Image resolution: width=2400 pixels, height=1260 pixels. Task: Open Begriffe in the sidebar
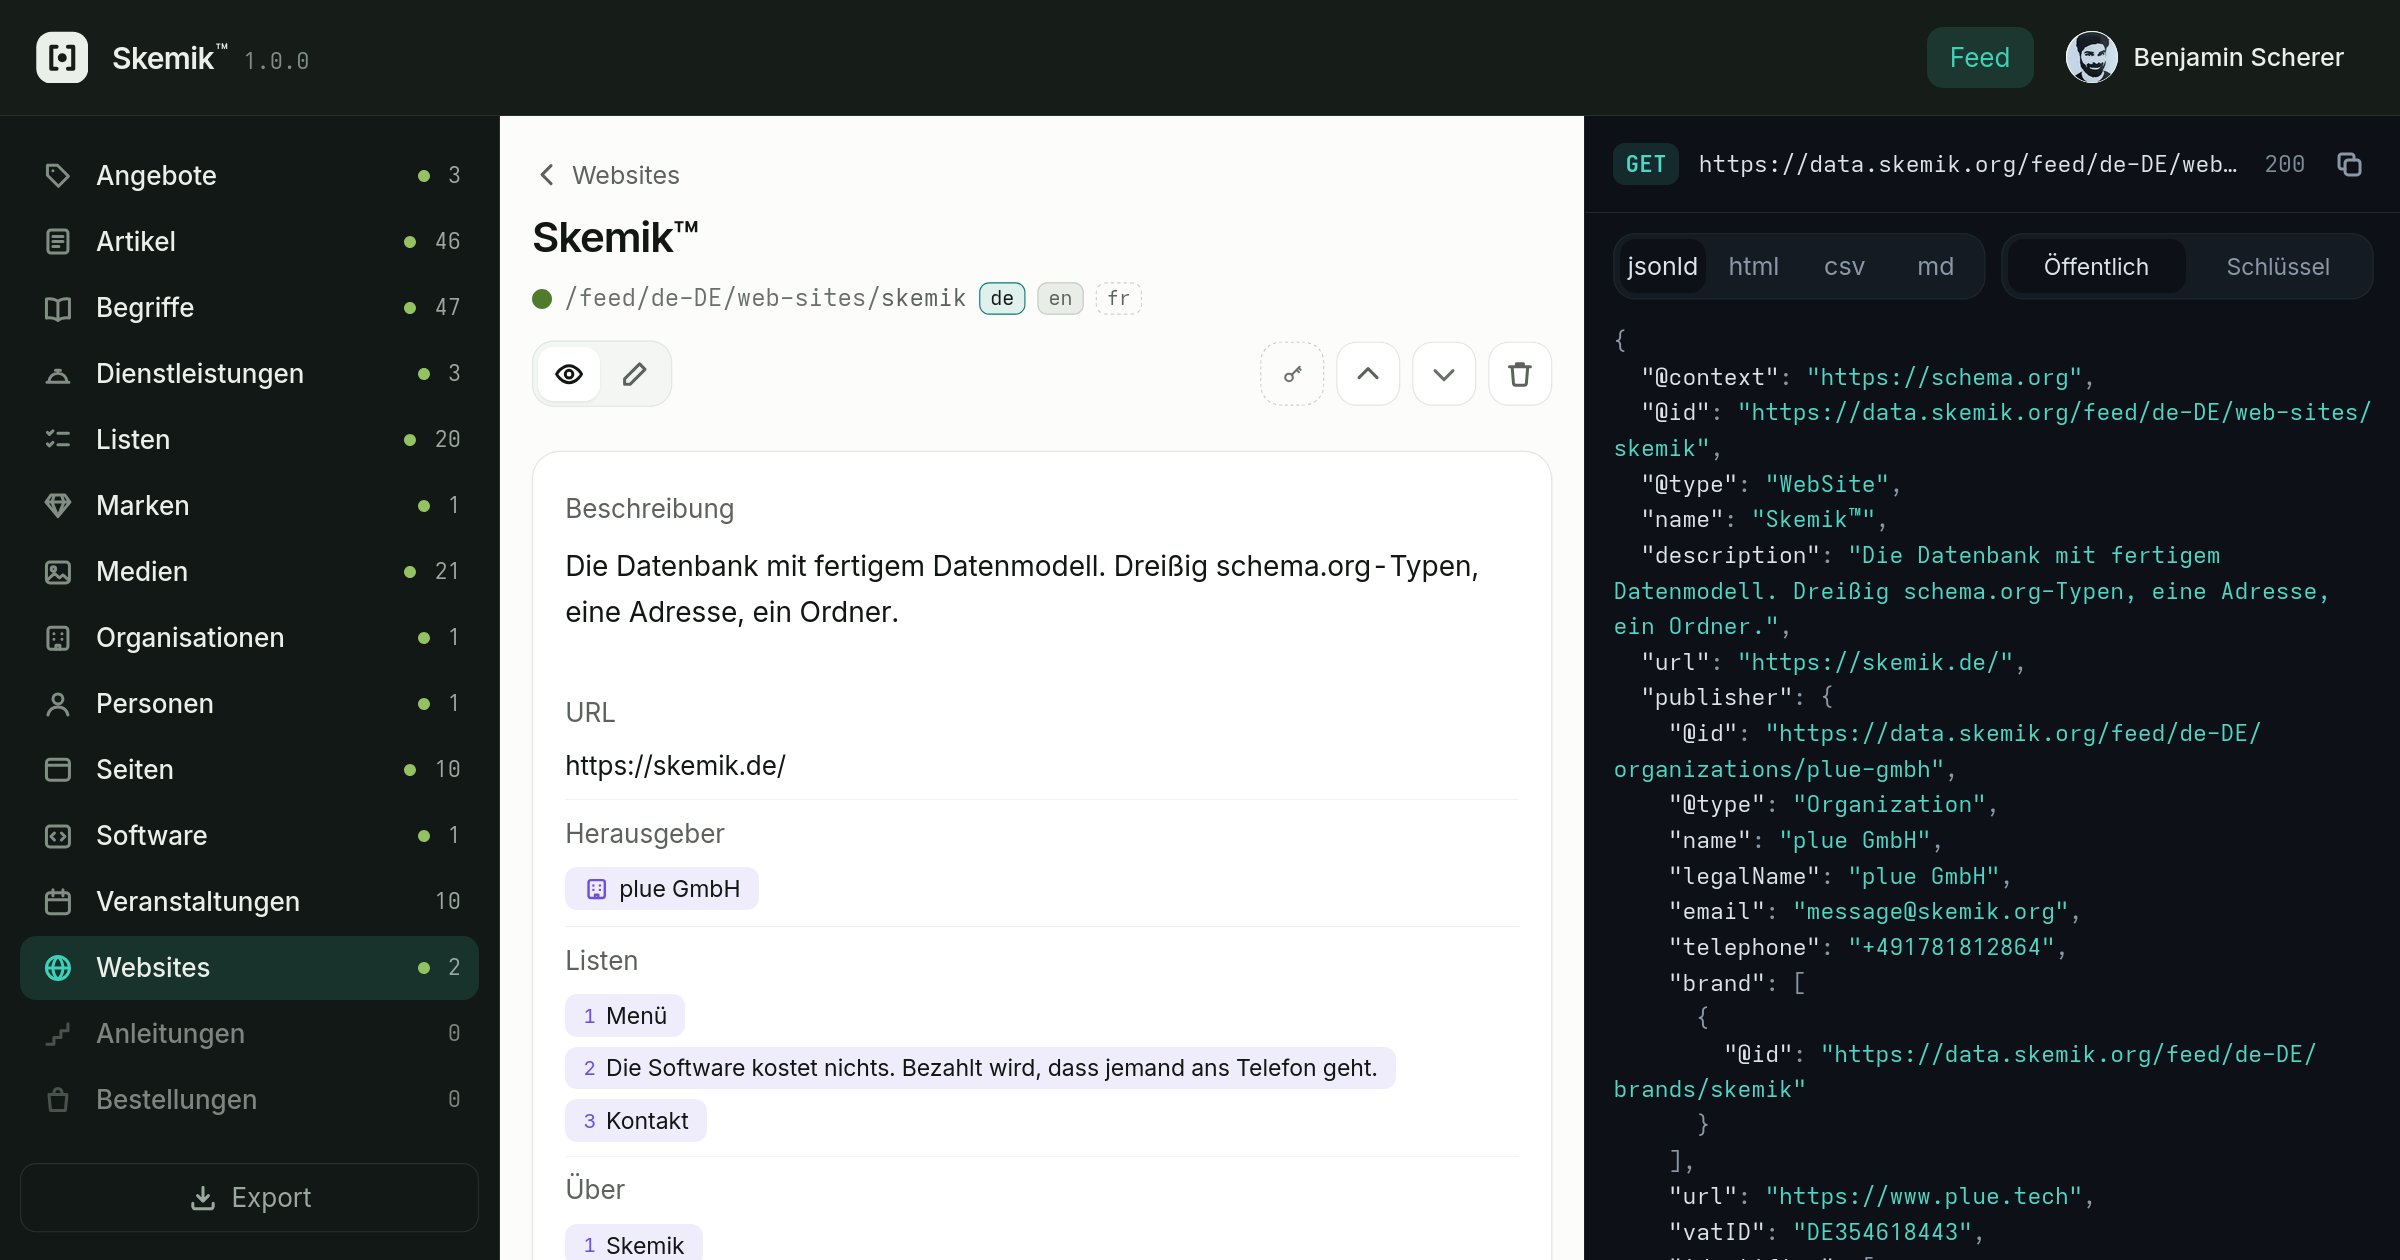249,307
